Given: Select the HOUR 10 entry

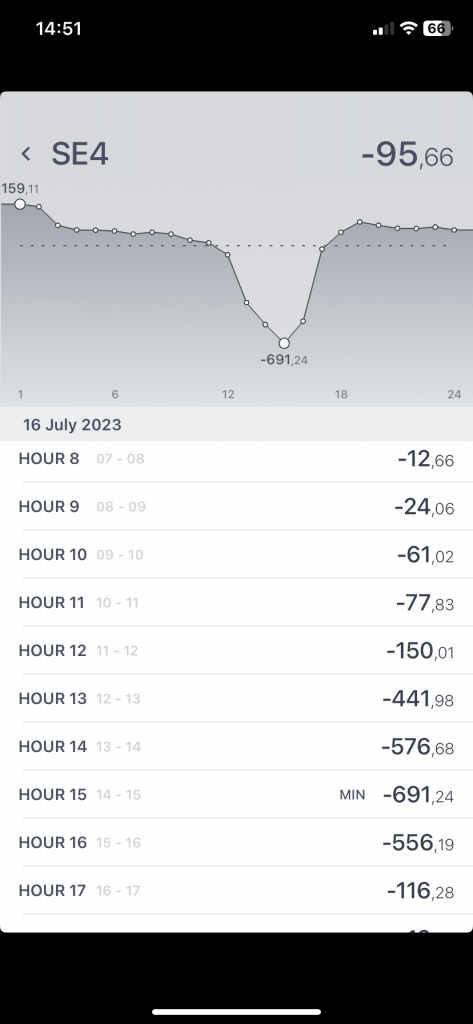Looking at the screenshot, I should point(236,554).
